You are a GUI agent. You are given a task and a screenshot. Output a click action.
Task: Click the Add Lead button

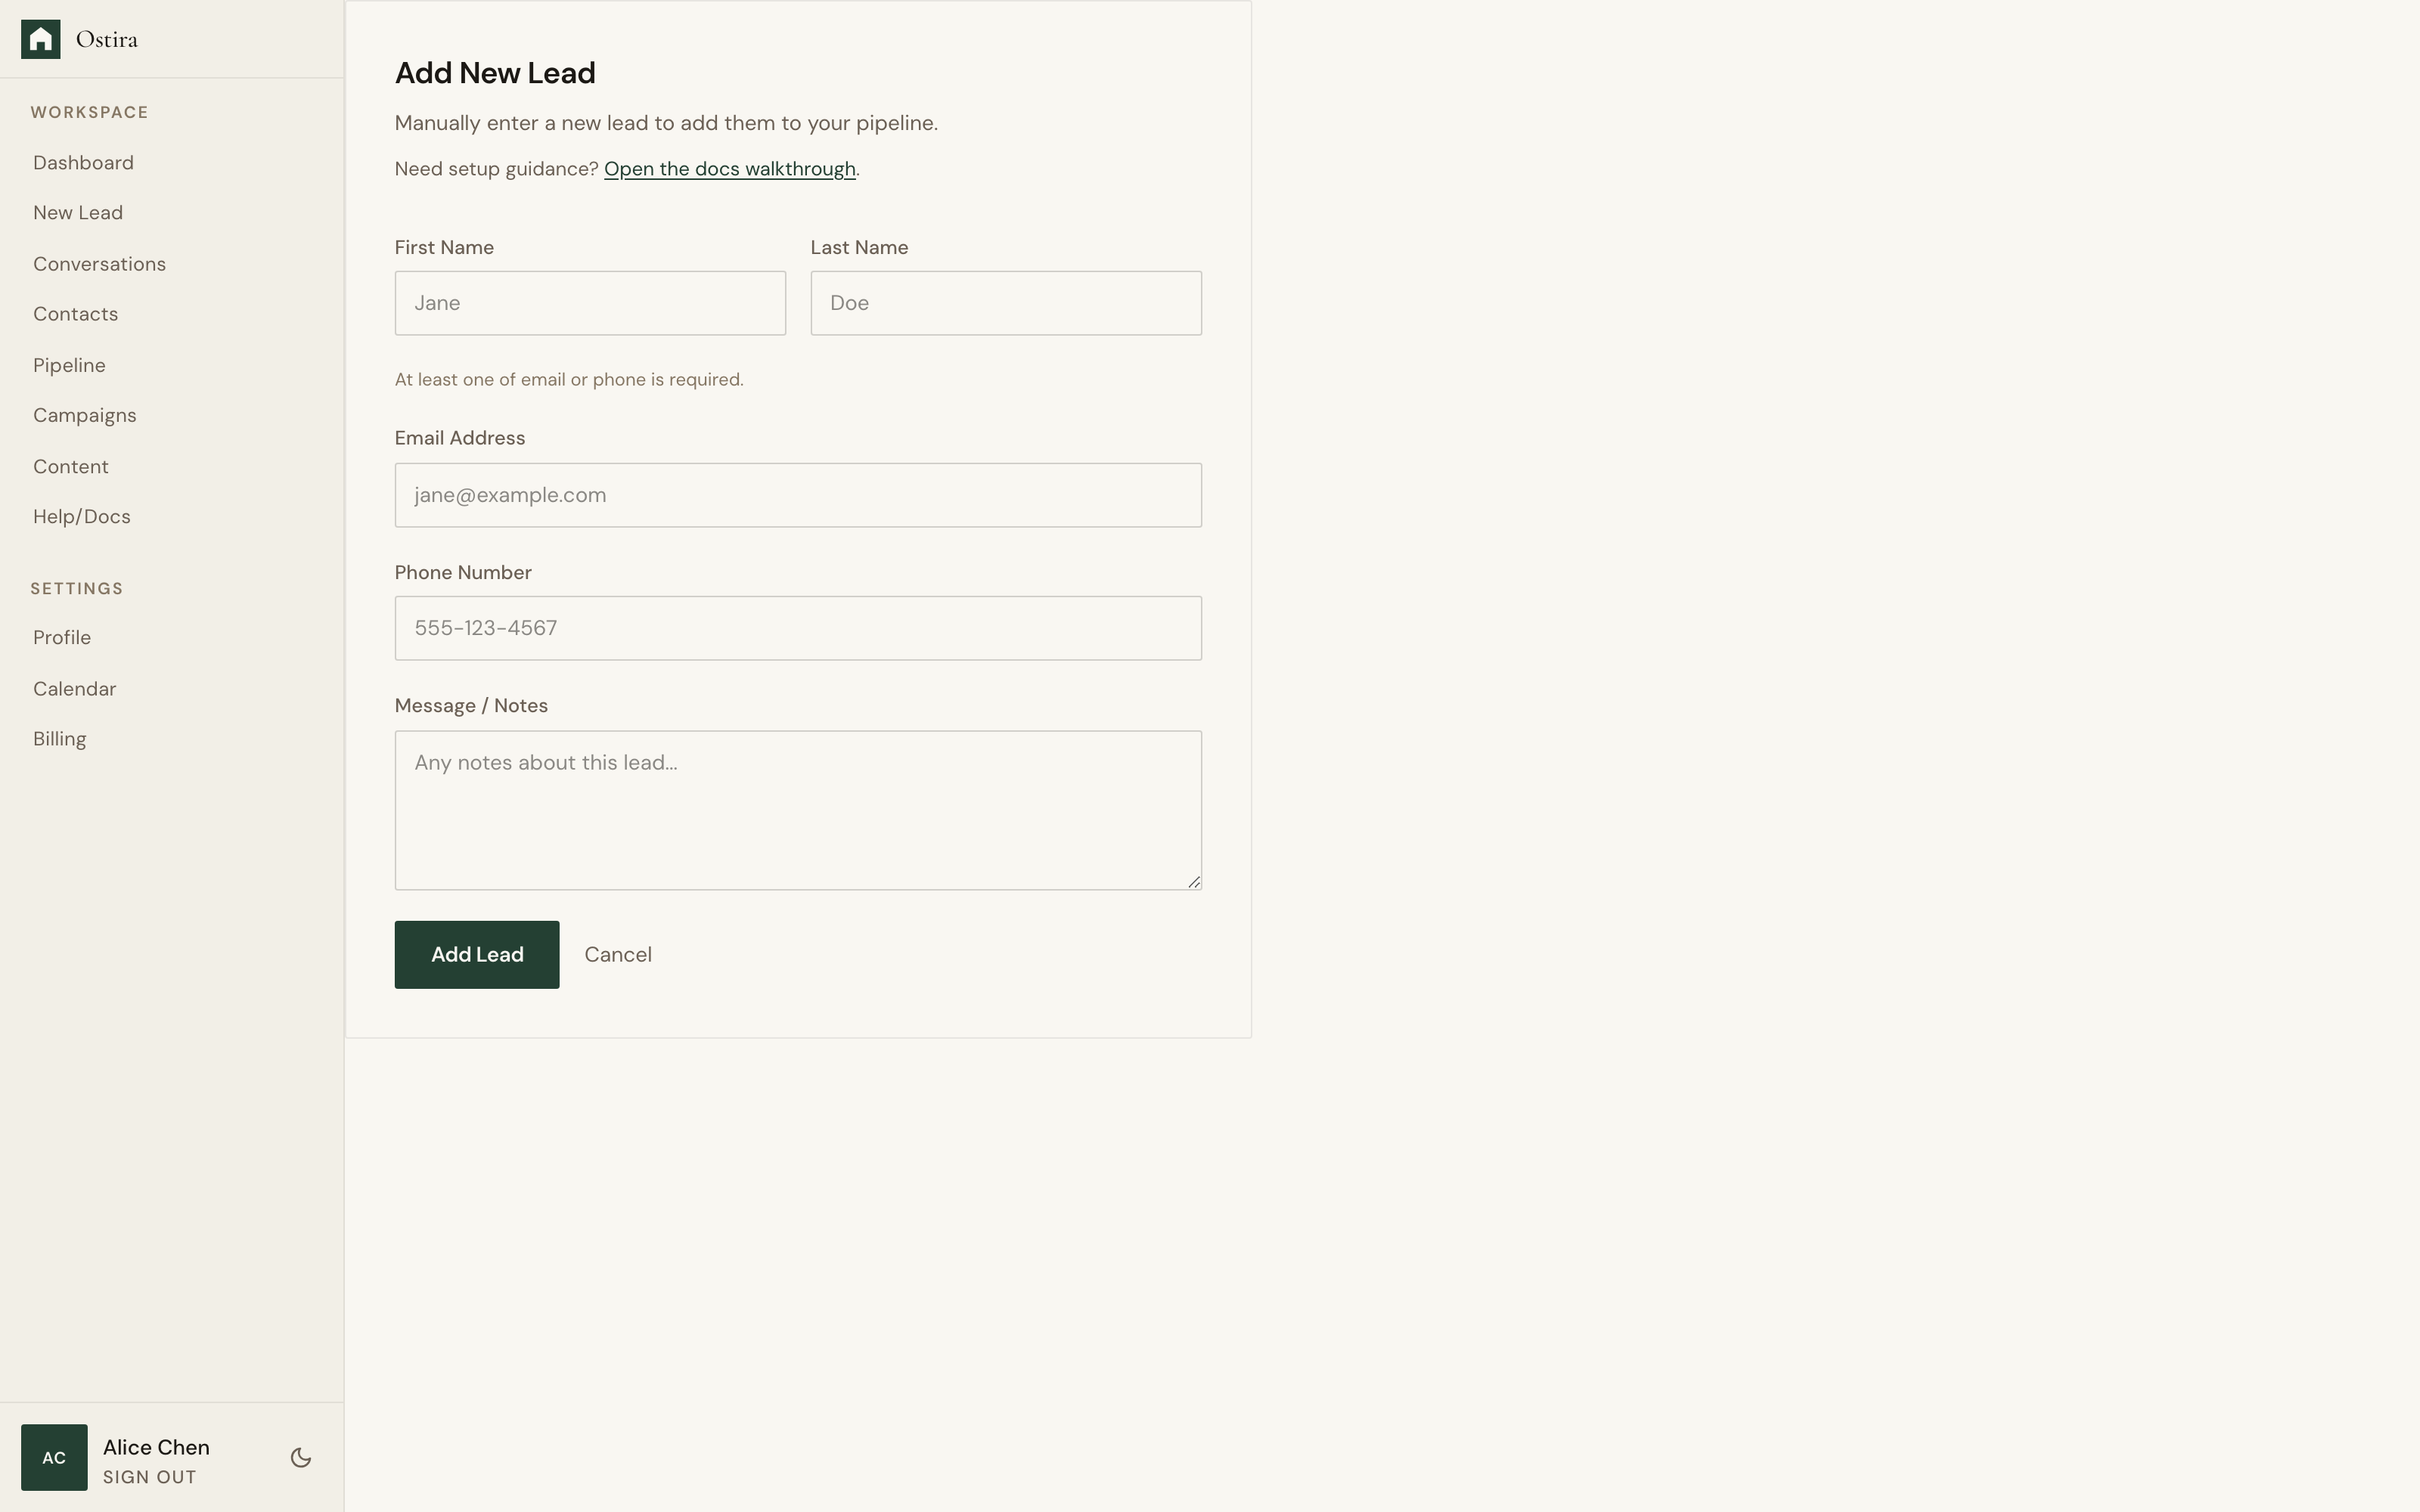pos(476,954)
